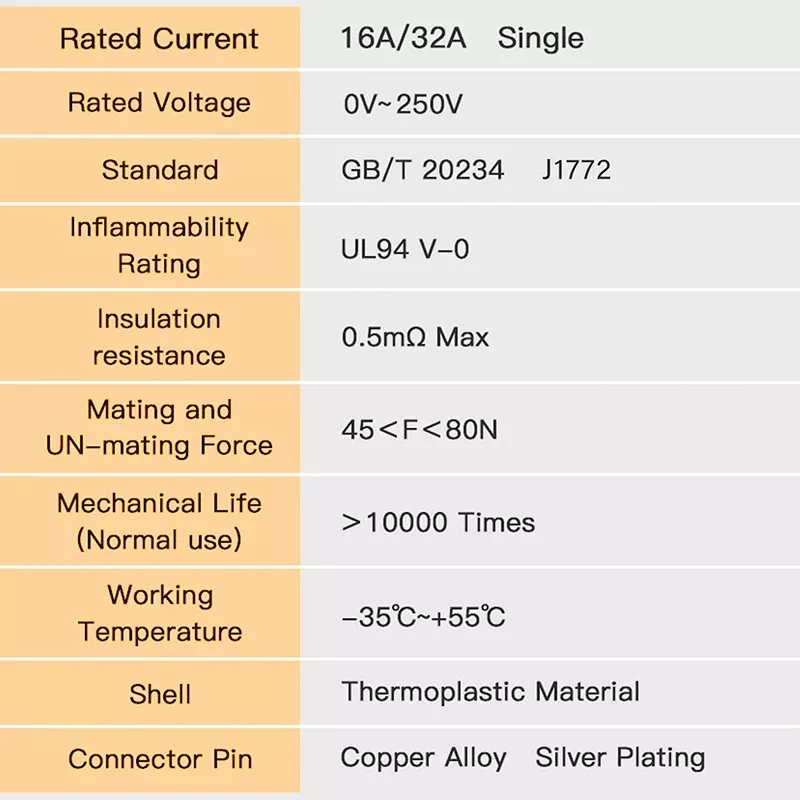
Task: Select the 16A/32A Single value
Action: pyautogui.click(x=462, y=39)
